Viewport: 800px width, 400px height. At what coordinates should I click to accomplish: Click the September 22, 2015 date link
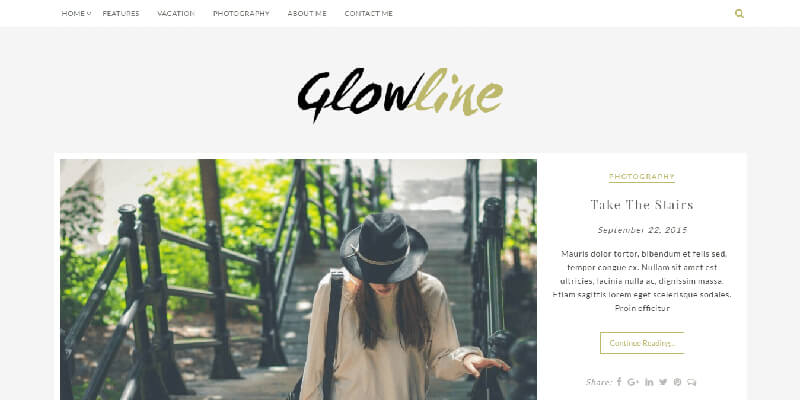[x=642, y=230]
